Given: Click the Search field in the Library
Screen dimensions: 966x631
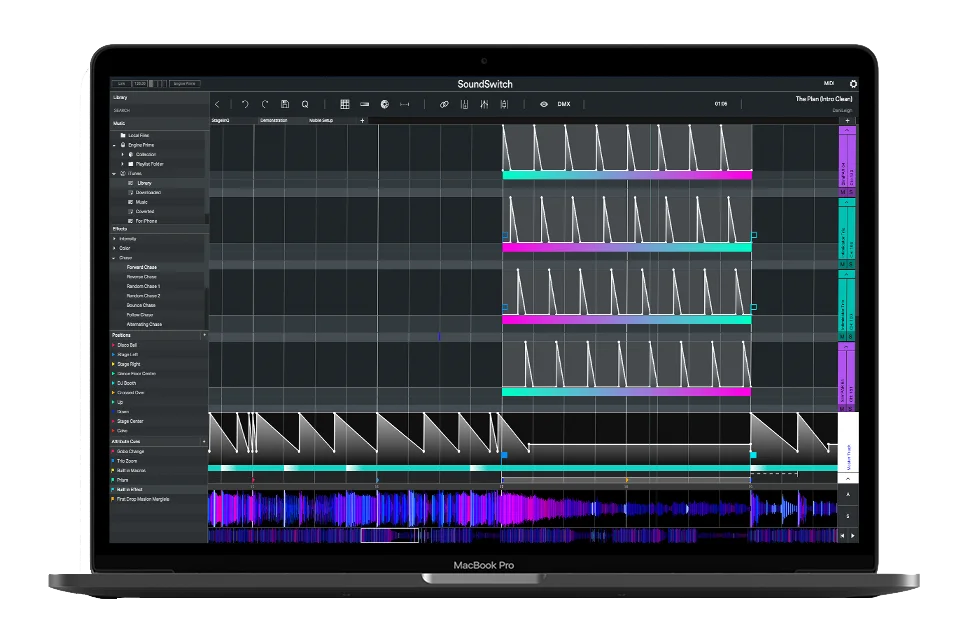Looking at the screenshot, I should pyautogui.click(x=158, y=110).
